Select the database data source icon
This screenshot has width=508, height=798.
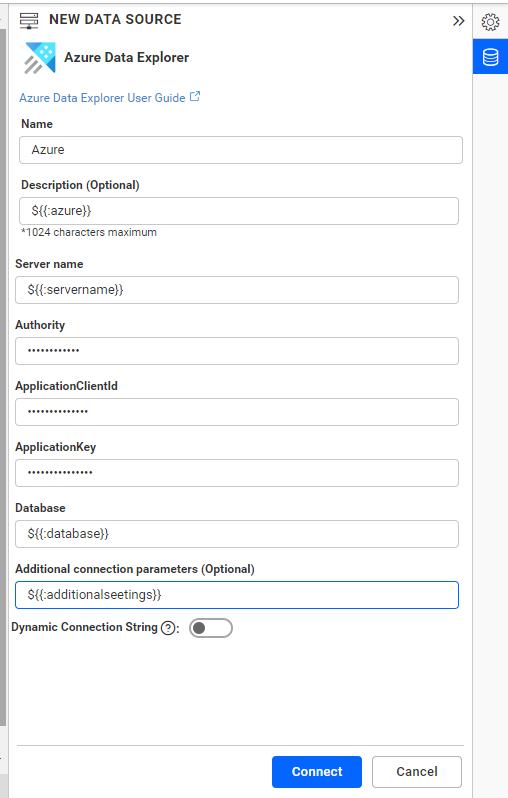(x=490, y=56)
